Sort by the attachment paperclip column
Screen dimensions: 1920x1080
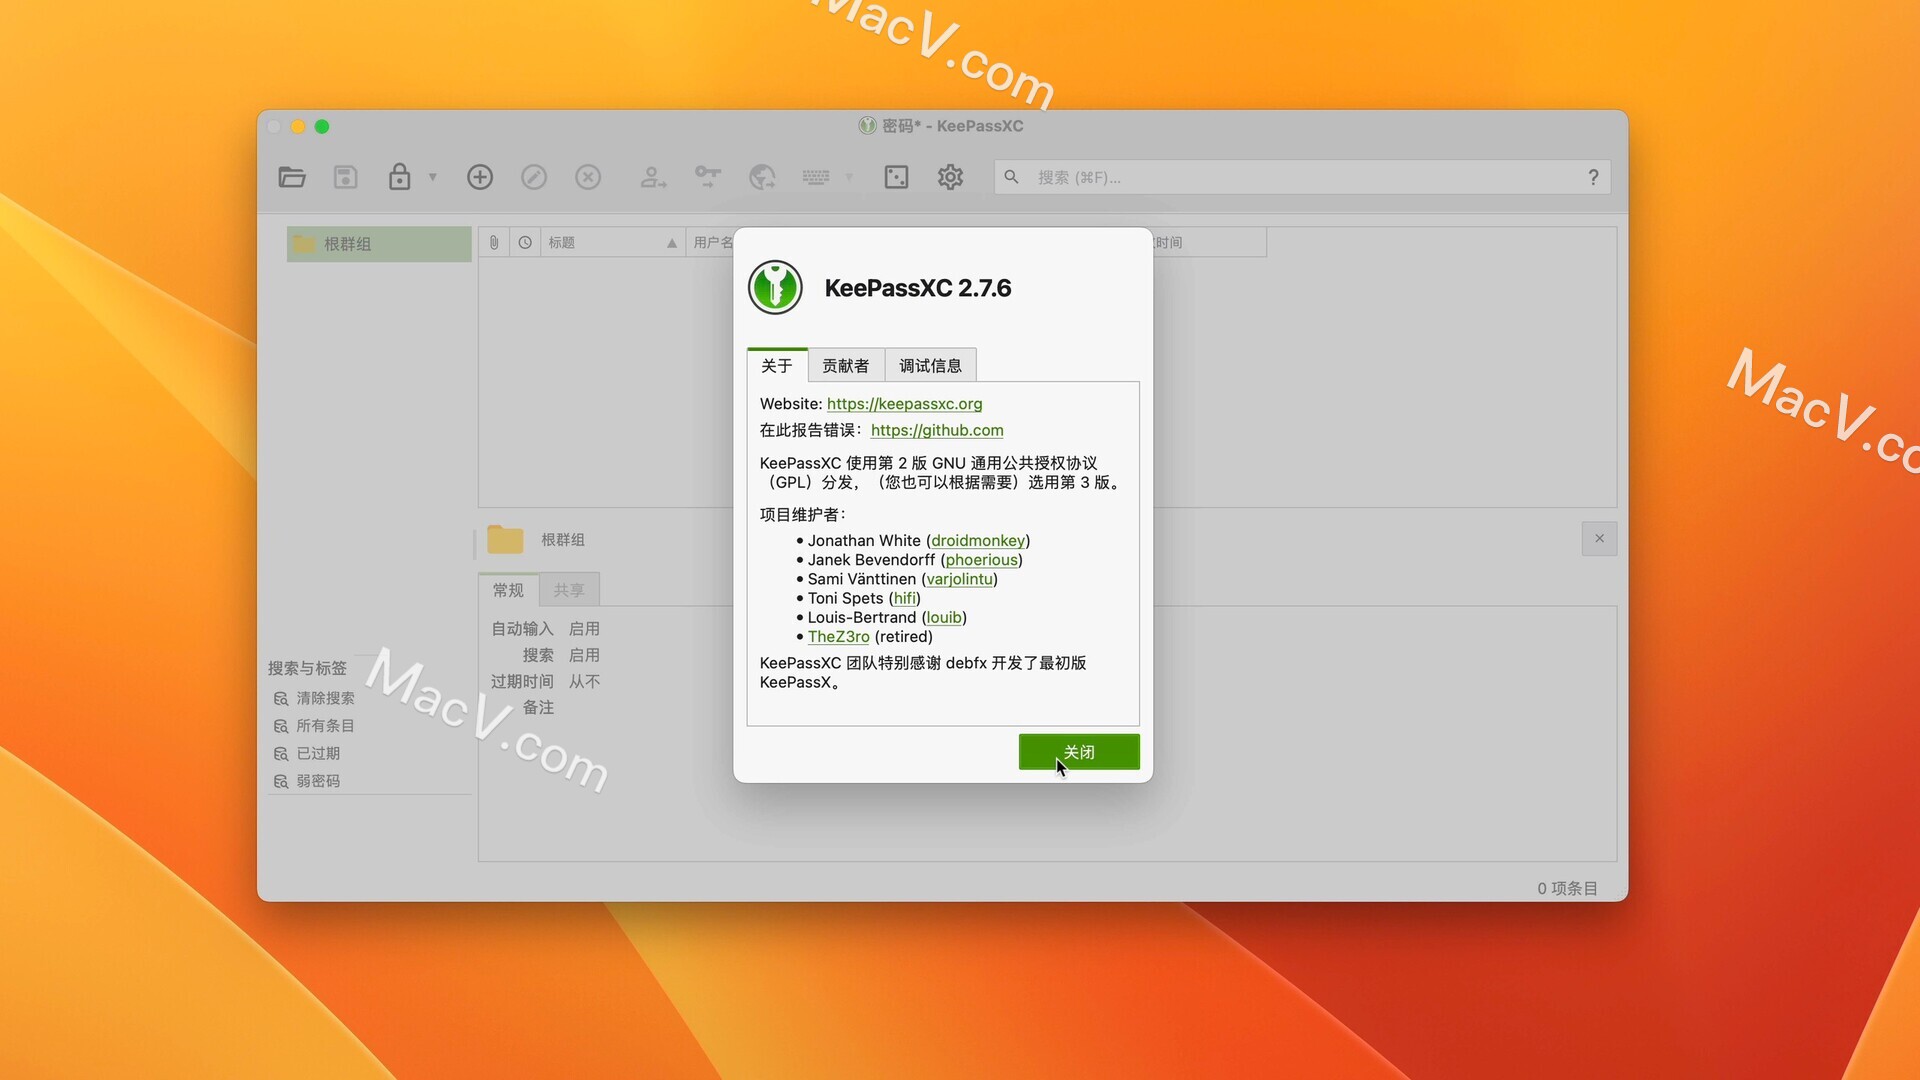coord(494,243)
